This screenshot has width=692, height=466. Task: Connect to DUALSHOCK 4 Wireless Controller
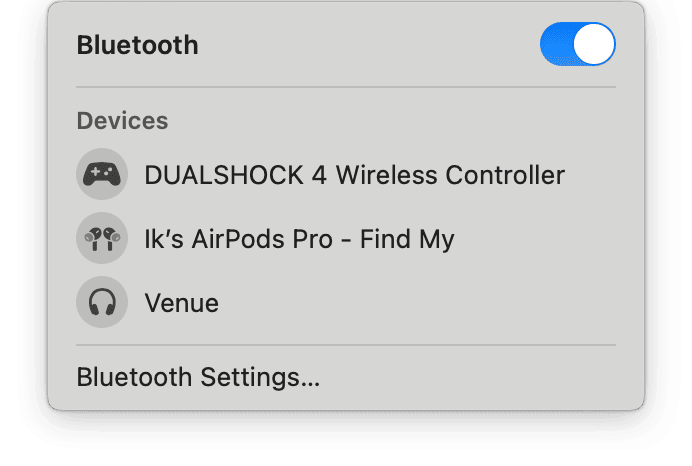354,175
